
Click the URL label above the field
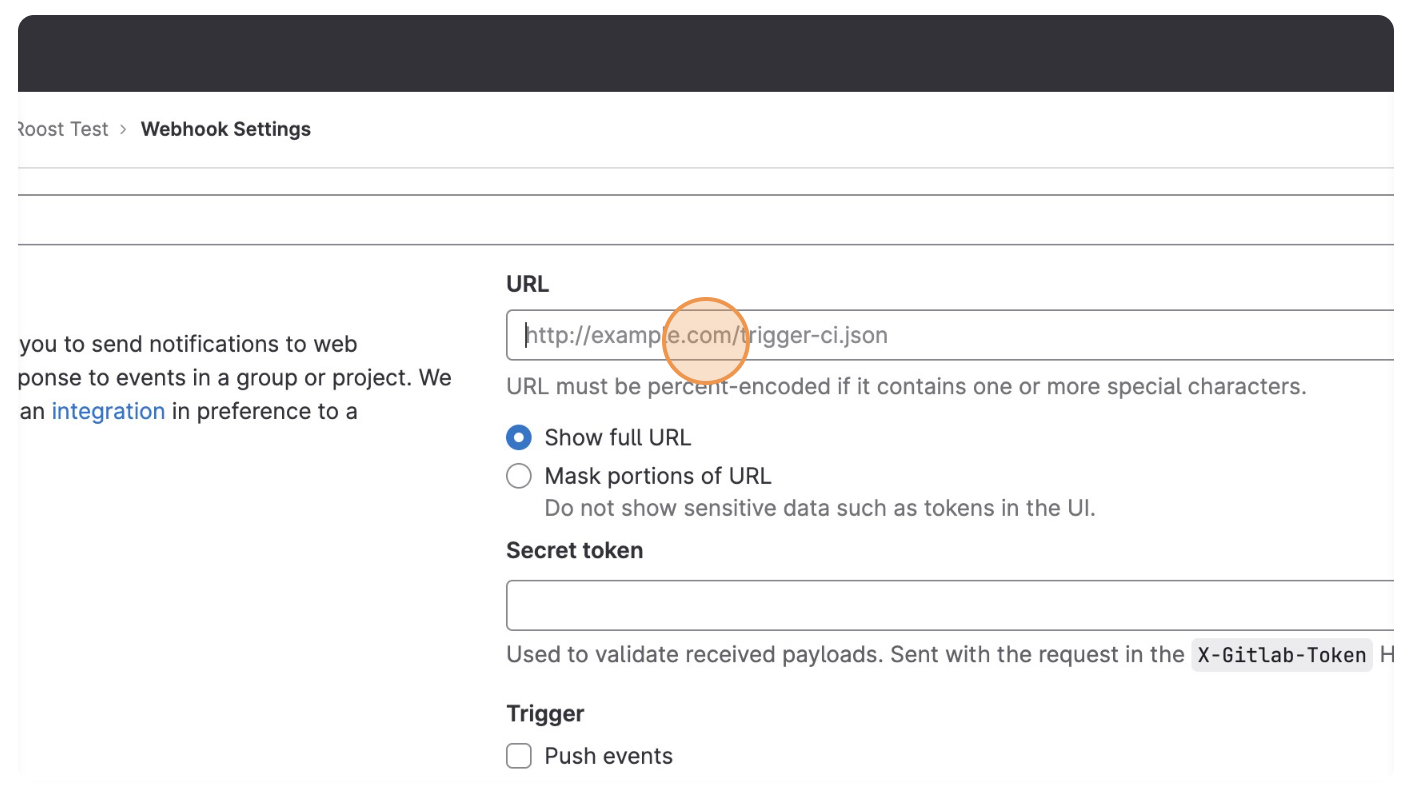click(x=527, y=284)
